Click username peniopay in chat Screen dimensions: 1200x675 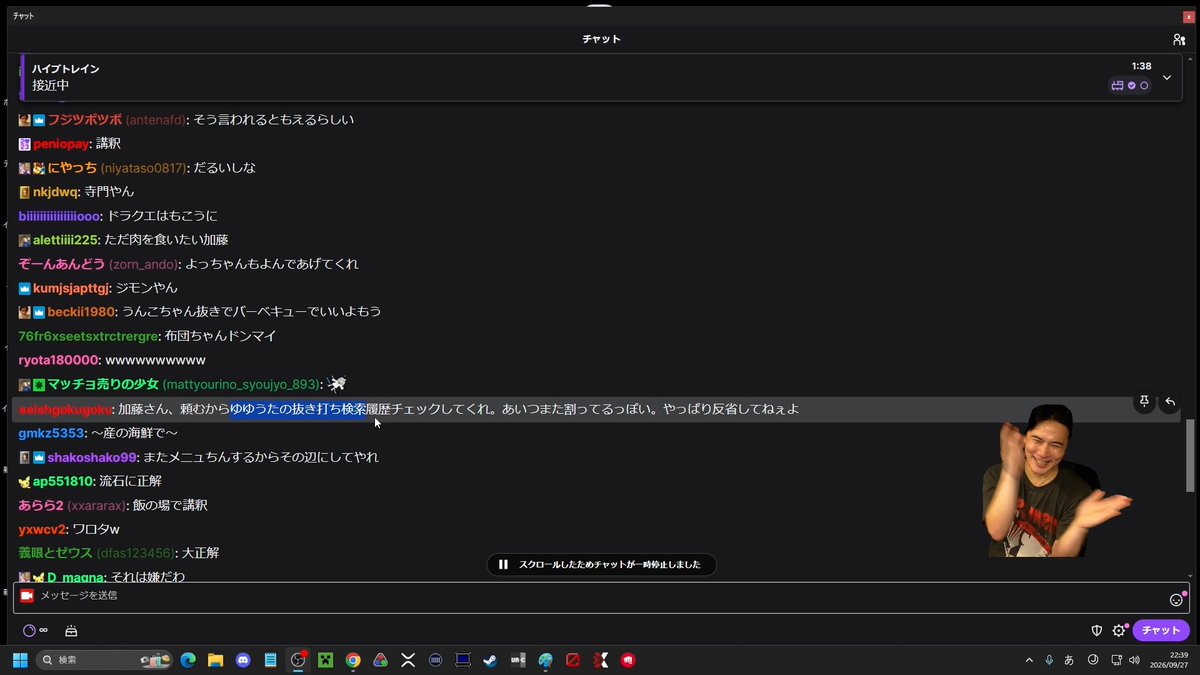click(x=61, y=144)
